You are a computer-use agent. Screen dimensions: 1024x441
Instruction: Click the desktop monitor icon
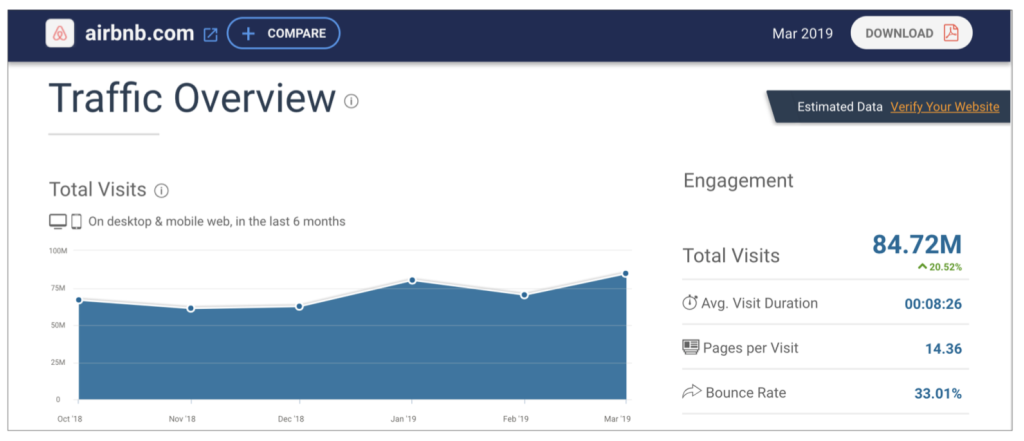tap(58, 222)
